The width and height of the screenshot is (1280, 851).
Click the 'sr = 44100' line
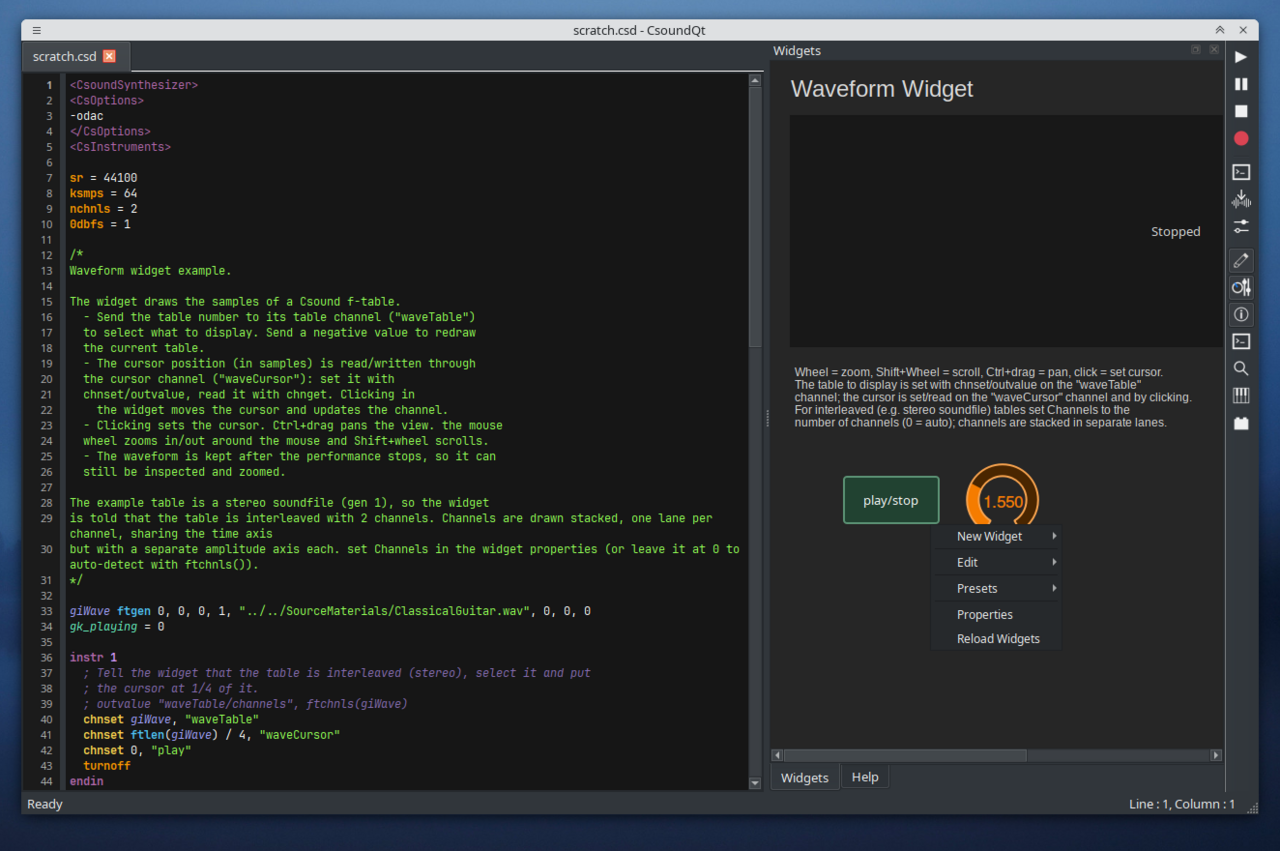[104, 178]
